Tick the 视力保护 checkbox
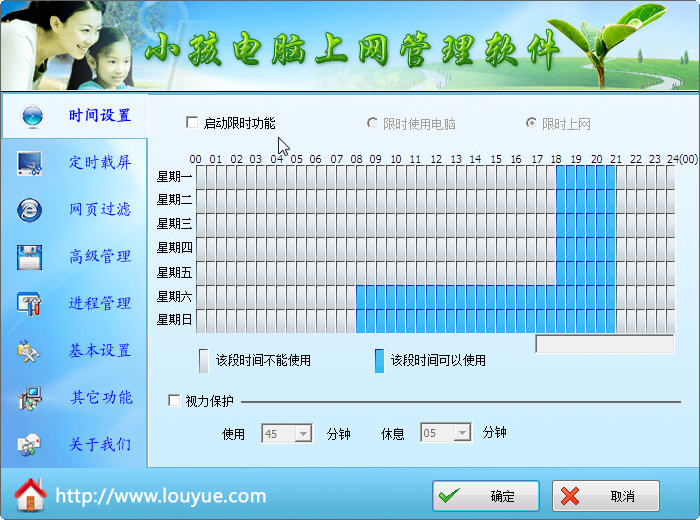The width and height of the screenshot is (700, 520). click(174, 400)
